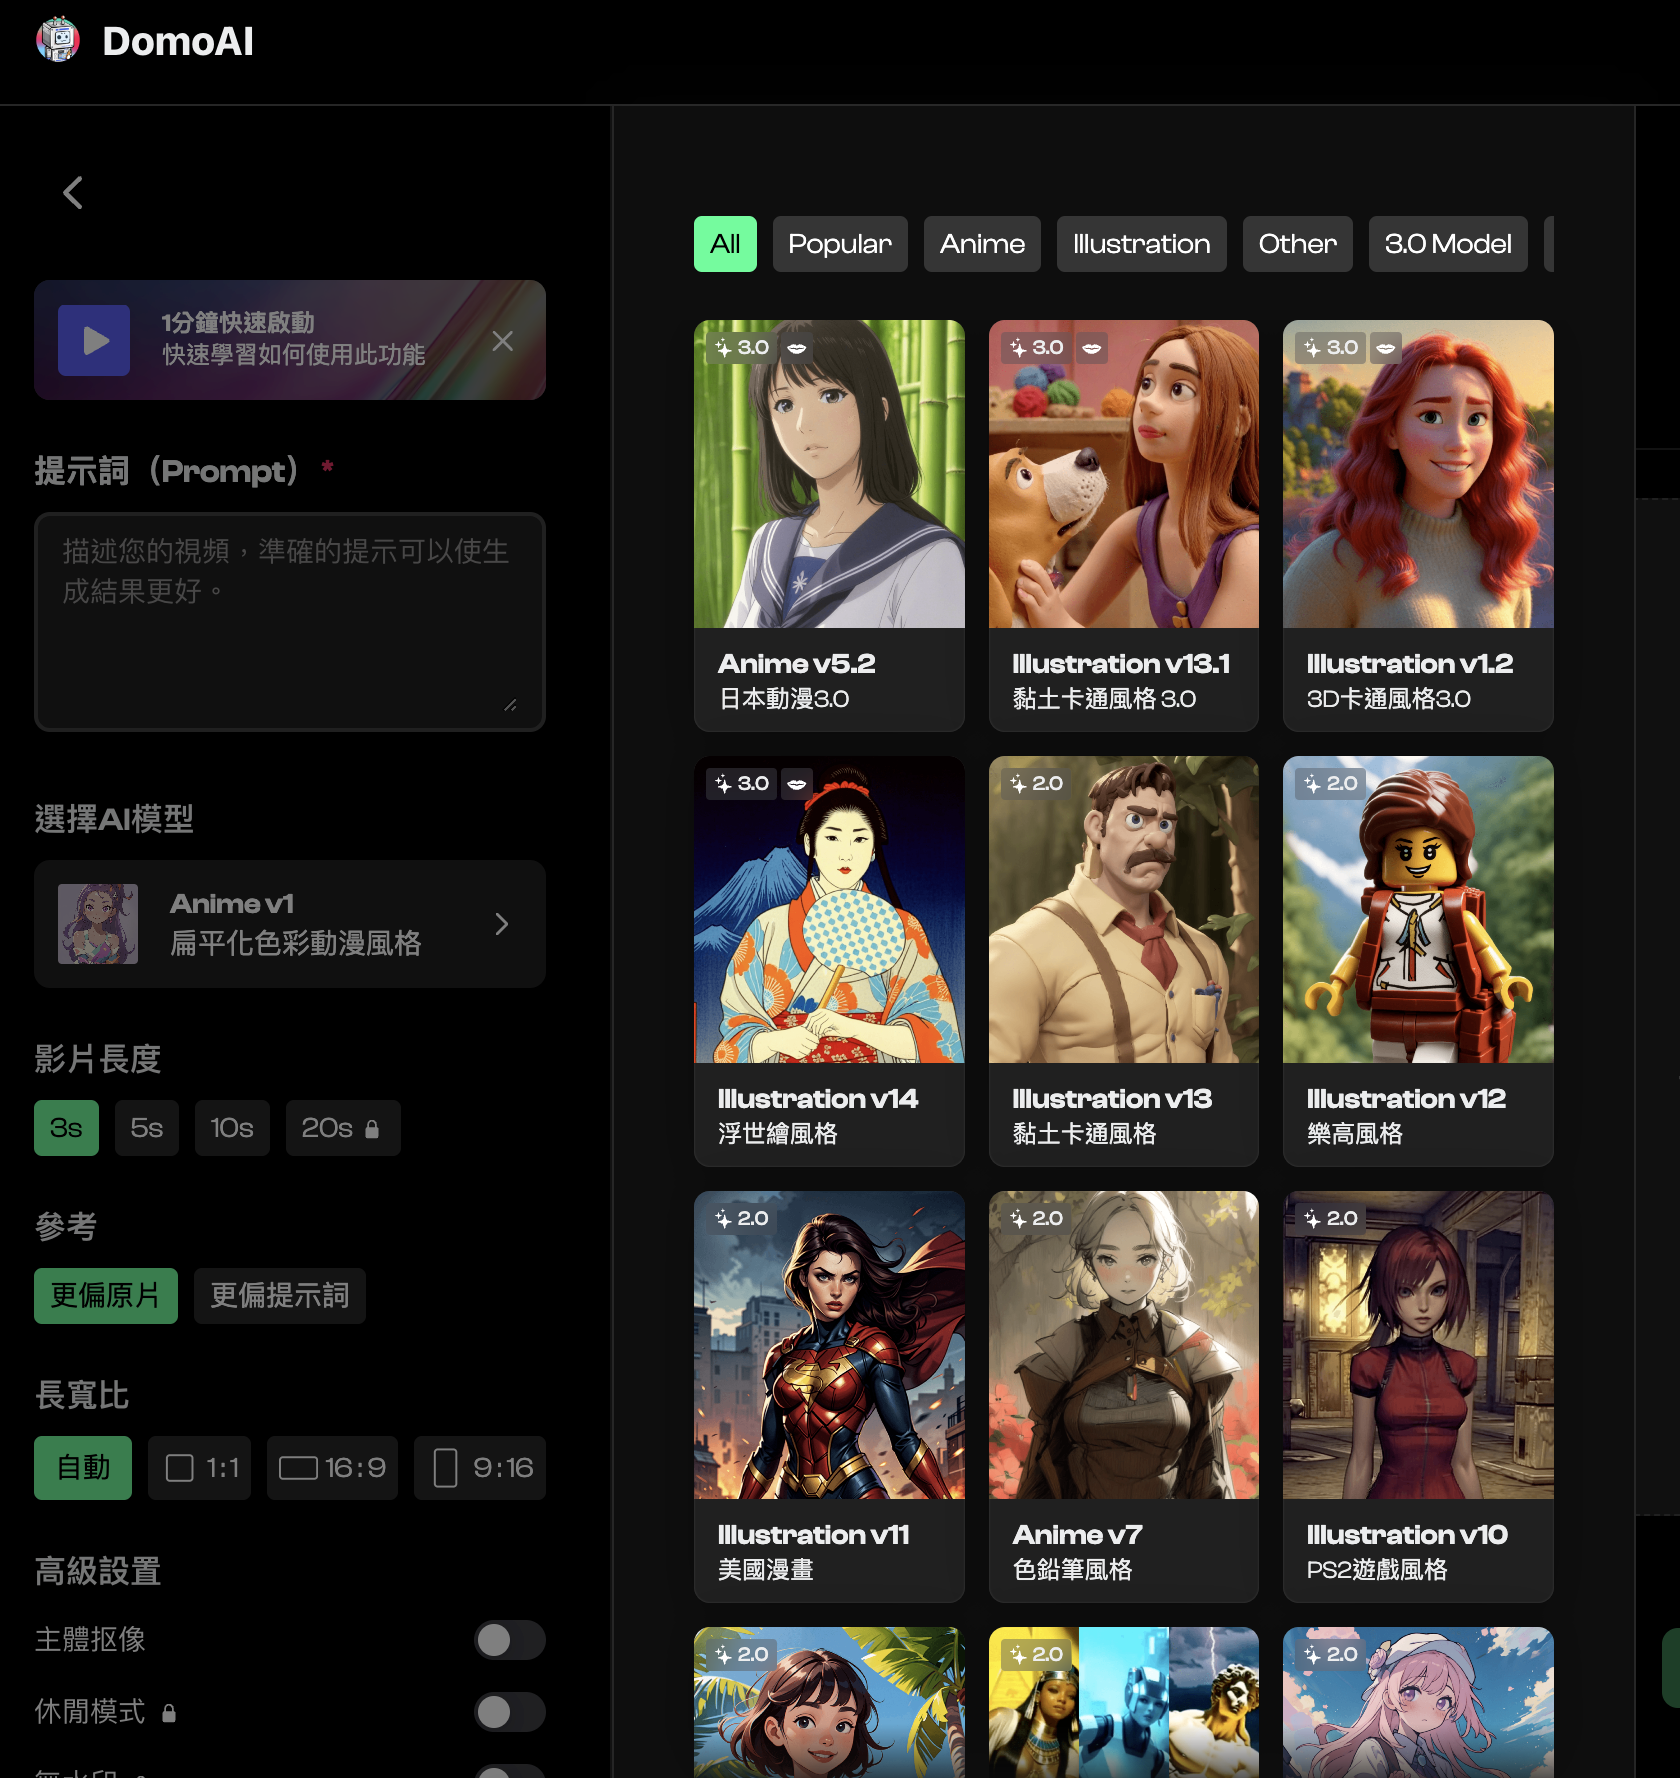Set aspect ratio to 1:1
The height and width of the screenshot is (1778, 1680).
[x=199, y=1468]
